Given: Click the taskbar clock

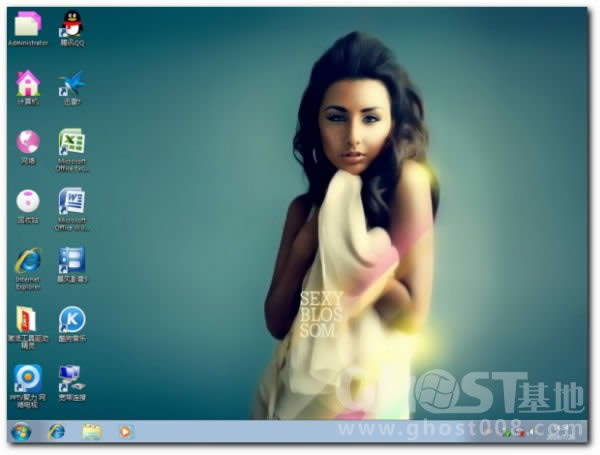Looking at the screenshot, I should (562, 432).
